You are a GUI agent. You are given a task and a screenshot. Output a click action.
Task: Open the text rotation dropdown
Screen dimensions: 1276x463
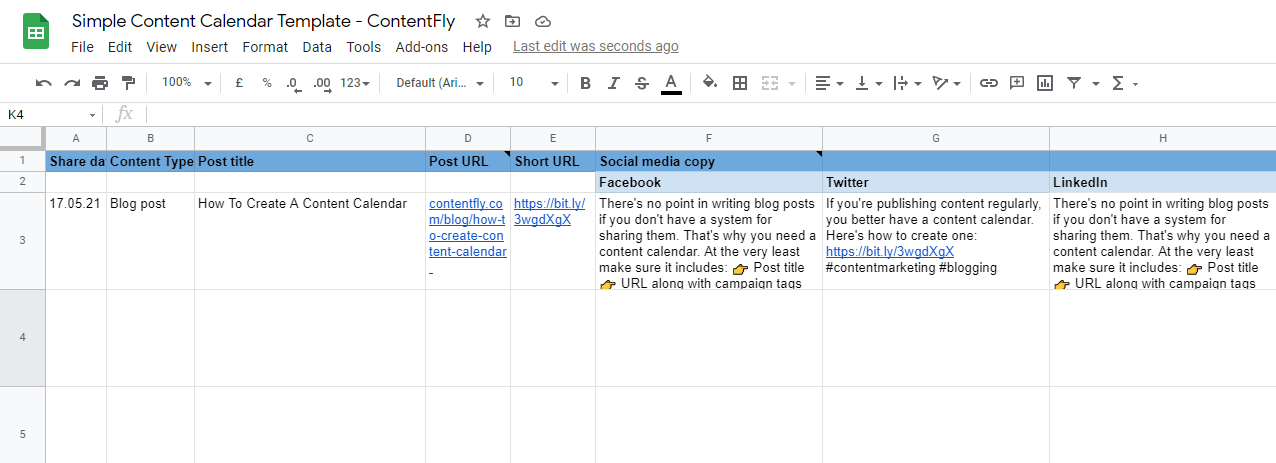(x=947, y=83)
